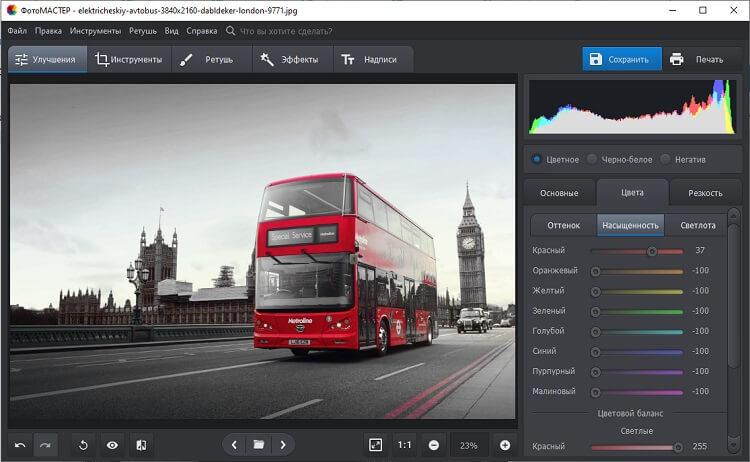
Task: Open the Инструменты menu in menu bar
Action: [x=95, y=31]
